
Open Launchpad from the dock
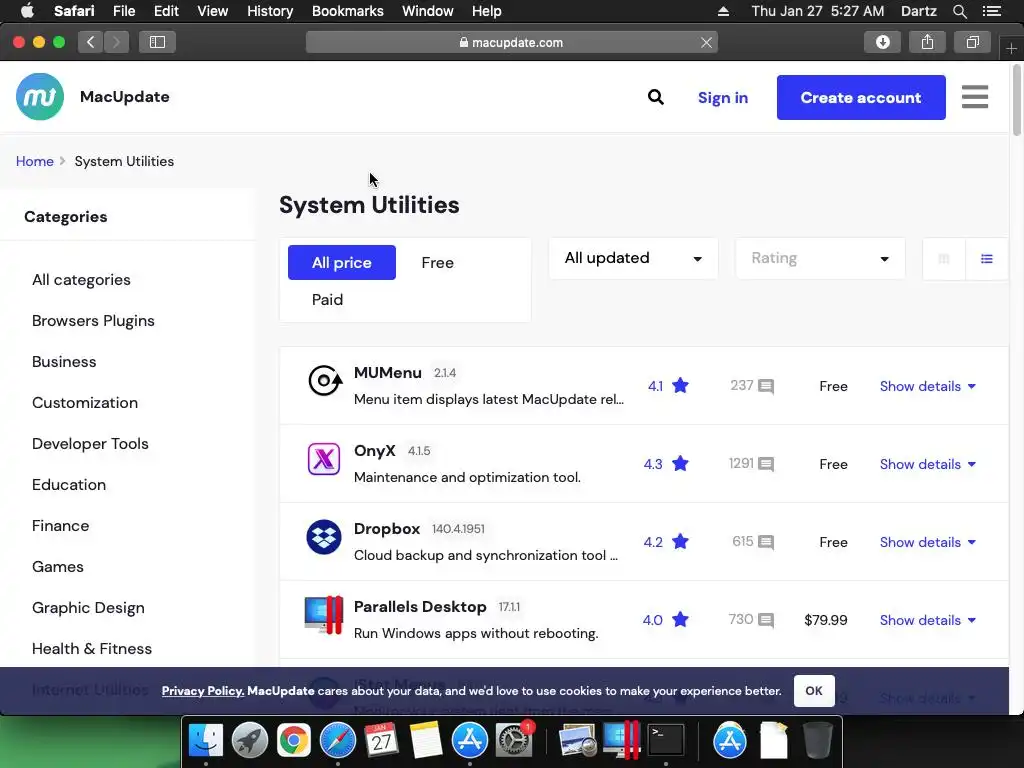pyautogui.click(x=249, y=740)
